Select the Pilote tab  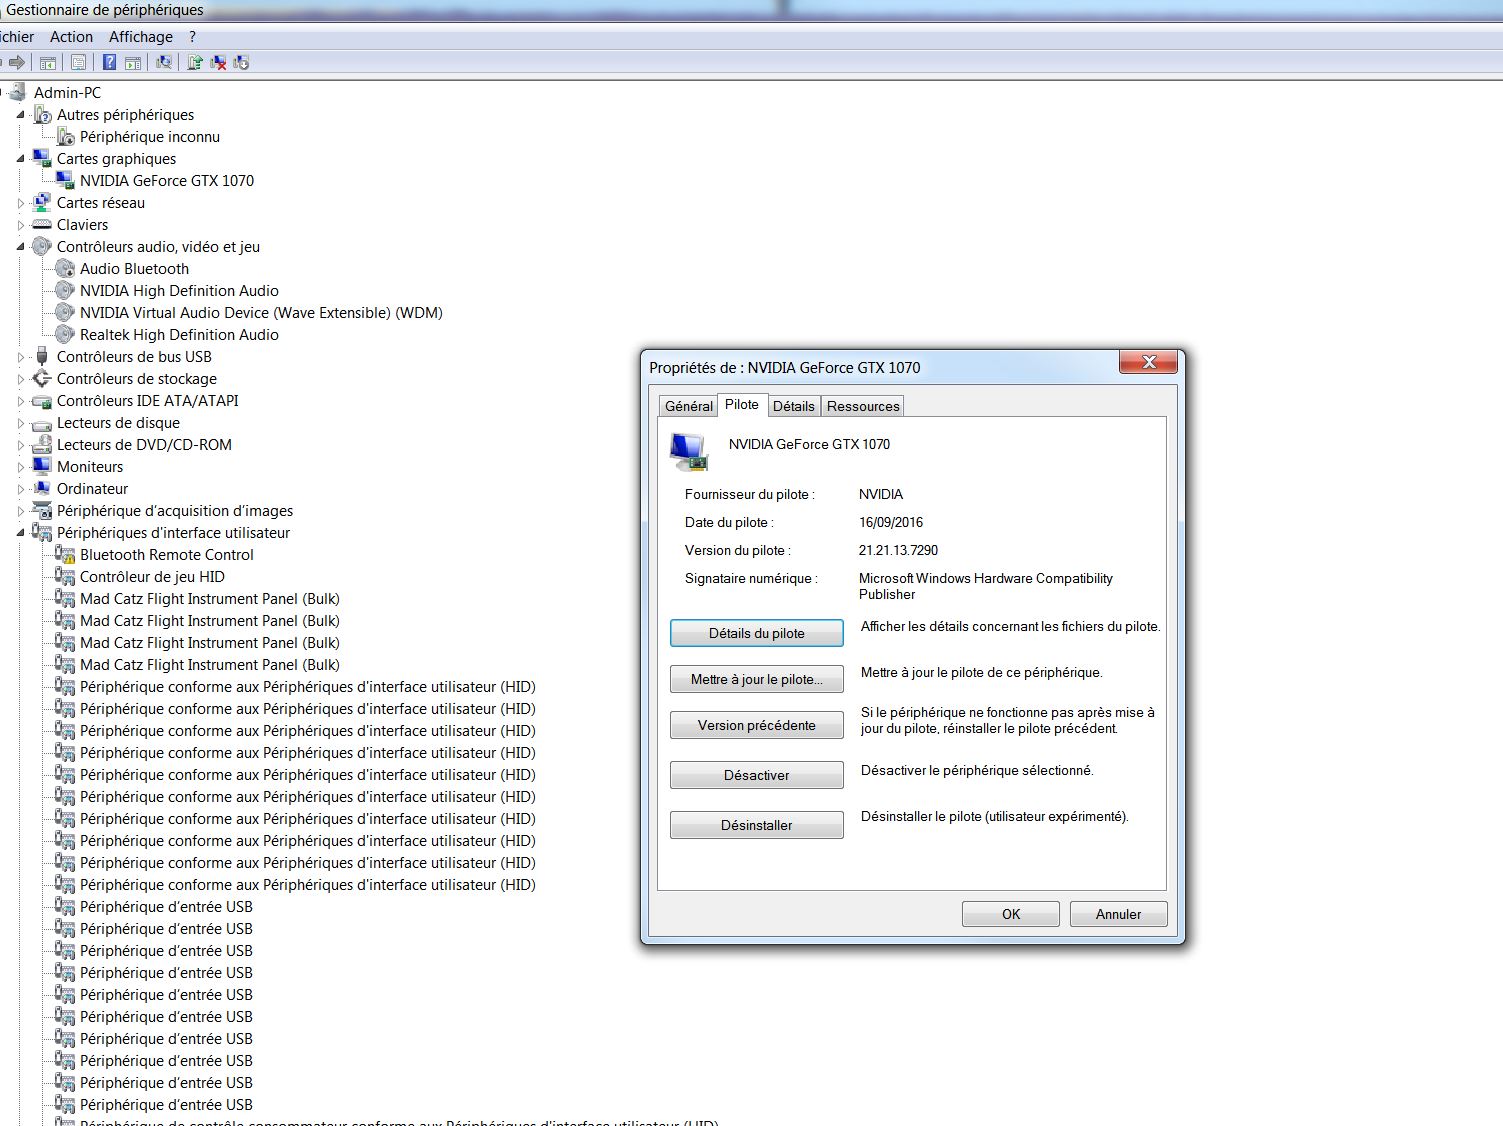coord(742,404)
